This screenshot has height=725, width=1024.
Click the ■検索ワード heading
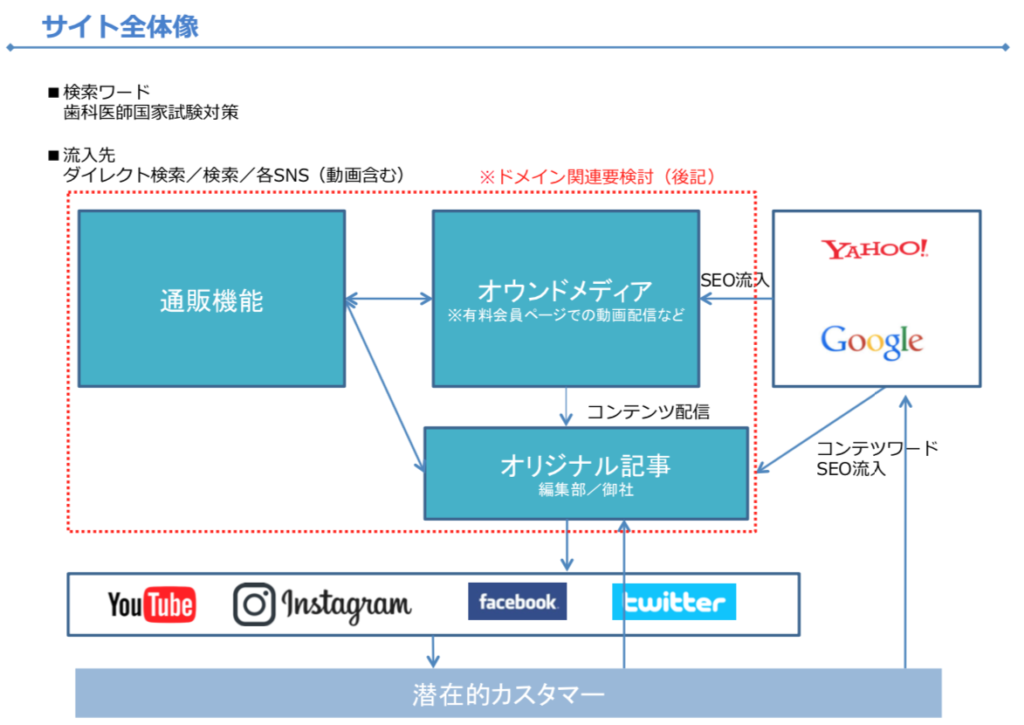point(99,91)
